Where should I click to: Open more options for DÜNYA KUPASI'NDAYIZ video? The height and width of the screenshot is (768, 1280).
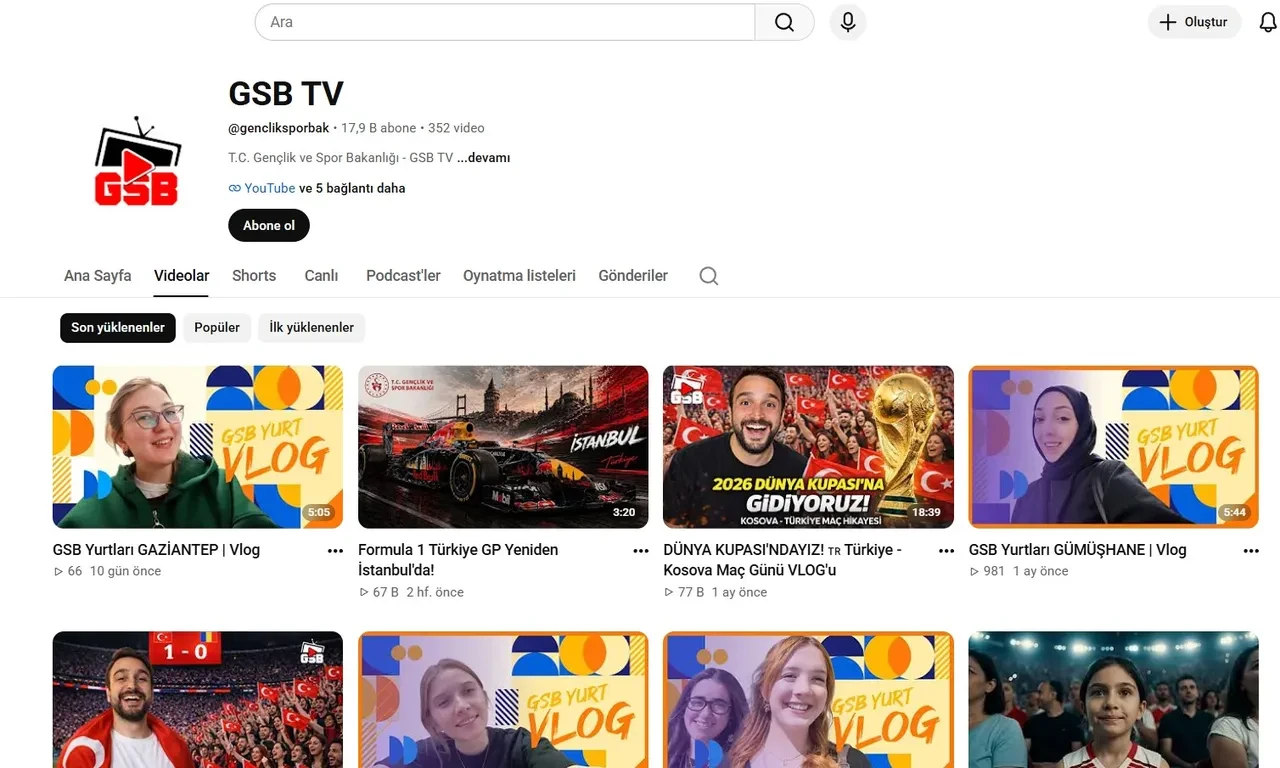coord(946,551)
